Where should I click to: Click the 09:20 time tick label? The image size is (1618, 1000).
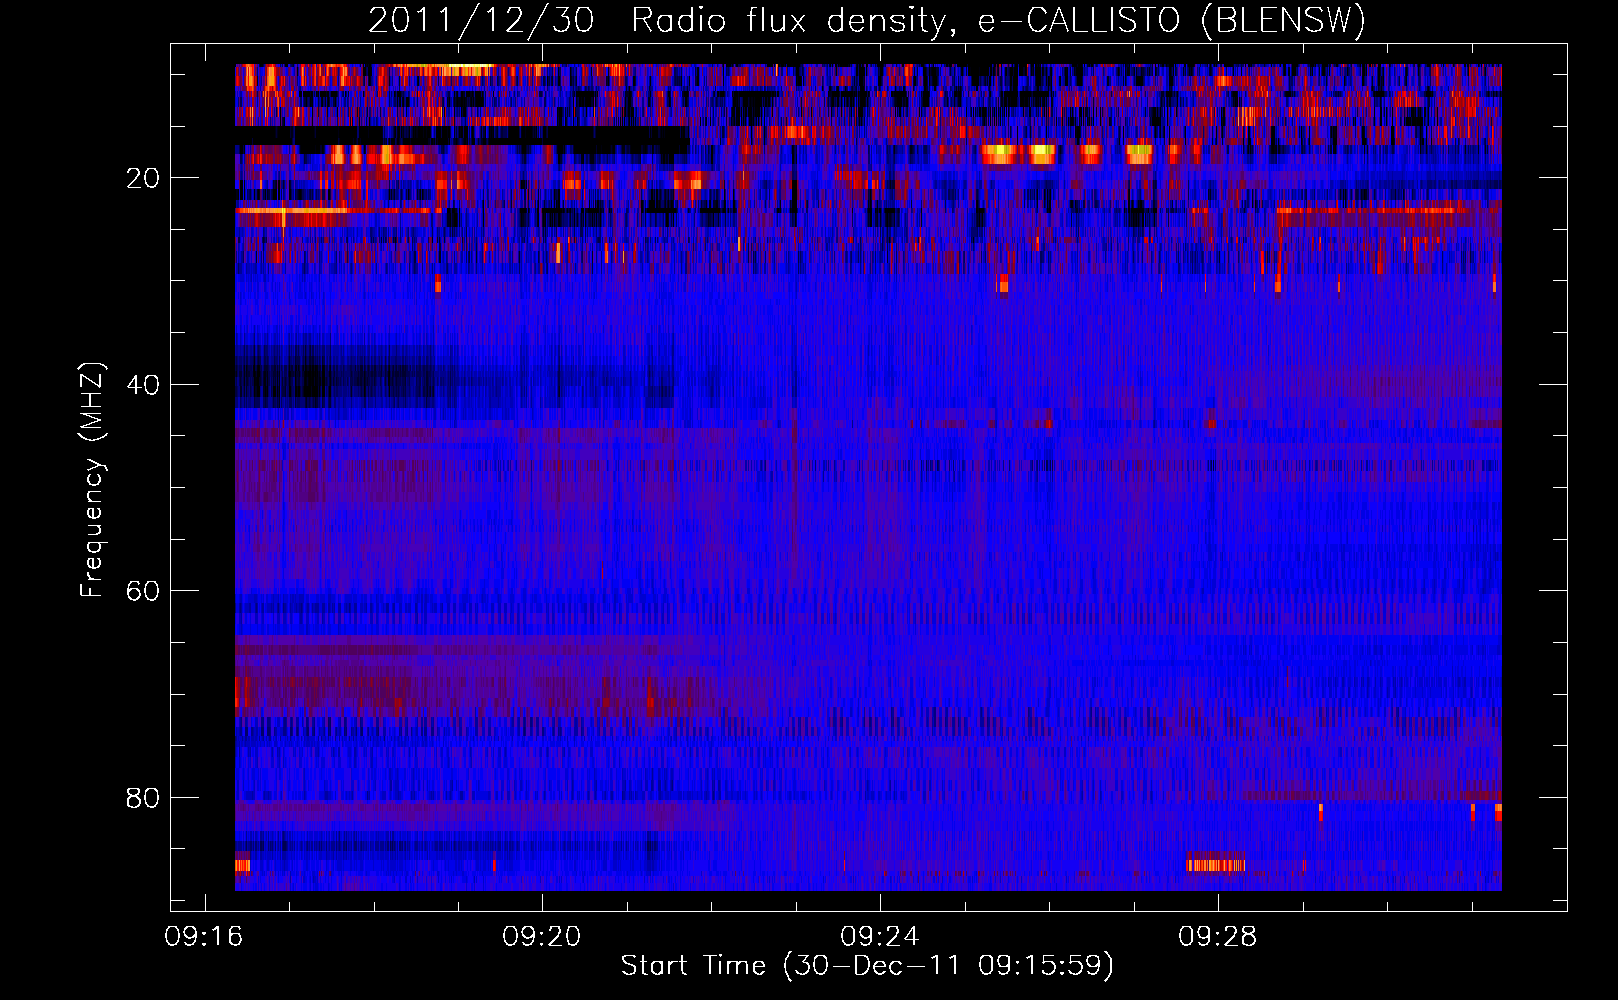click(x=542, y=937)
